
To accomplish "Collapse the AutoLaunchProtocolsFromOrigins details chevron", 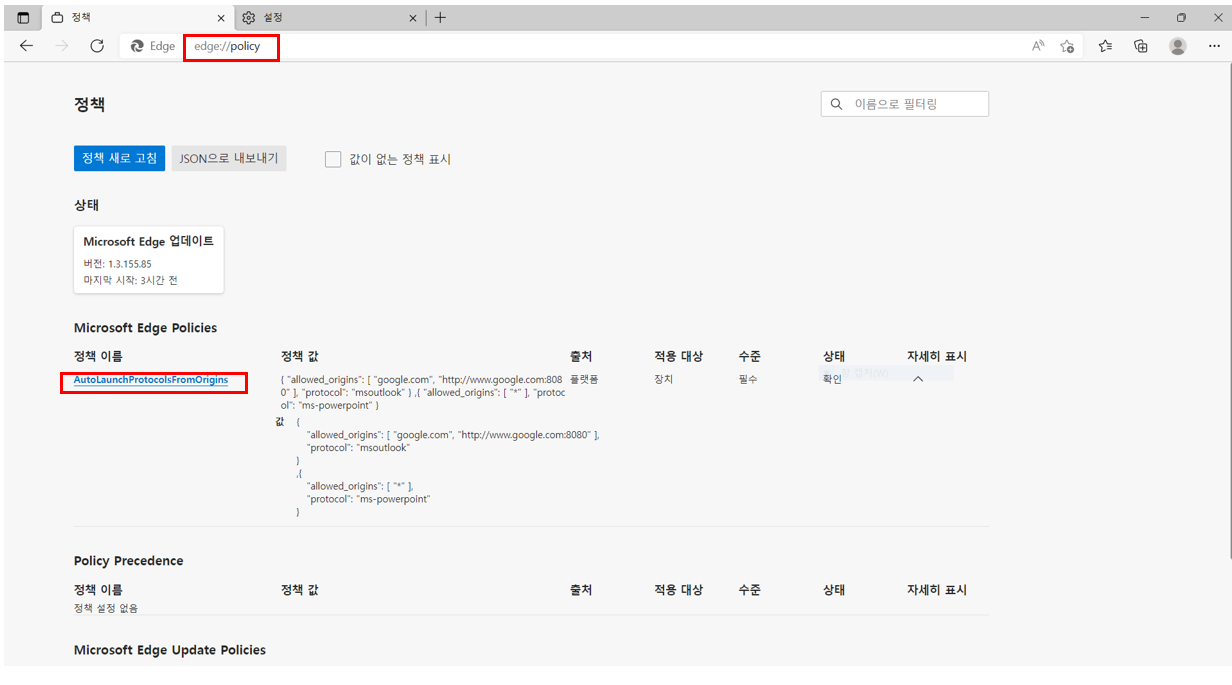I will click(x=918, y=379).
